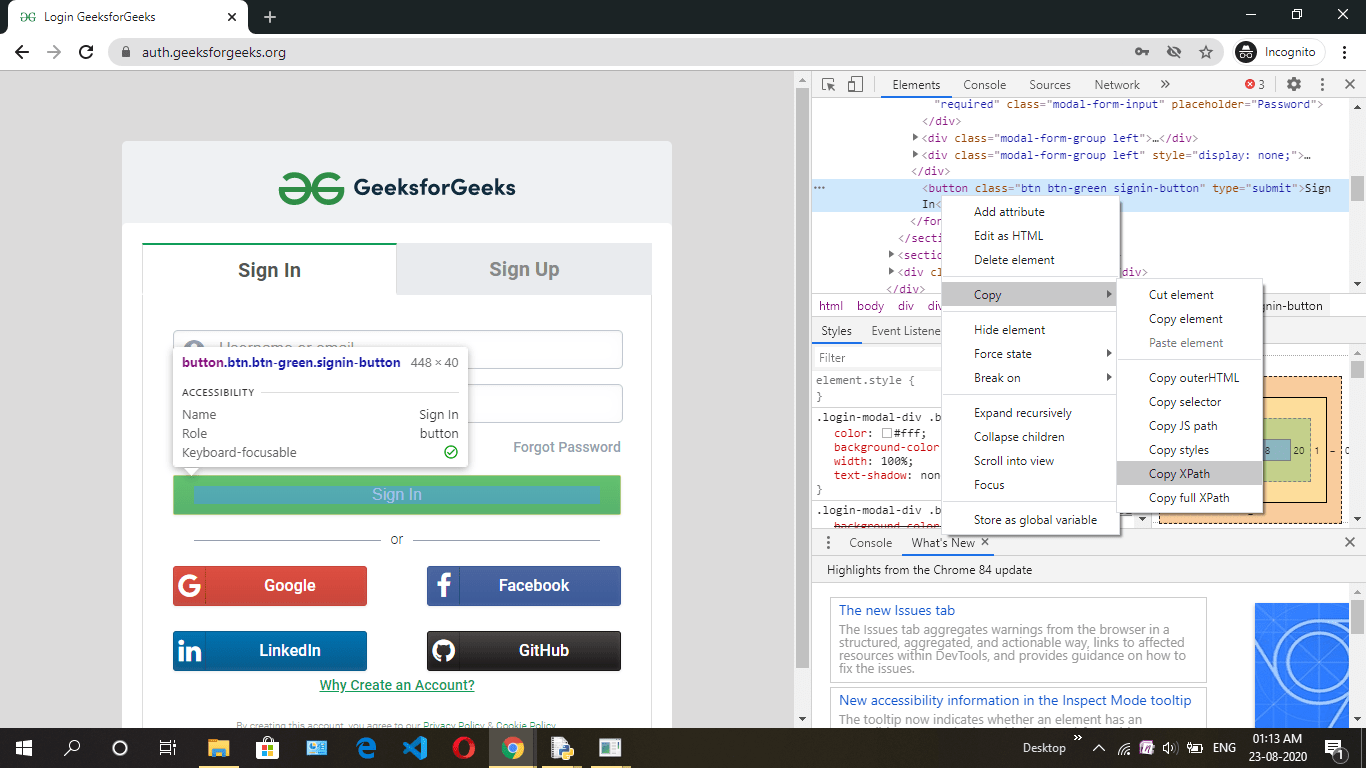Open Visual Studio Code from the taskbar
1366x768 pixels.
pyautogui.click(x=414, y=748)
